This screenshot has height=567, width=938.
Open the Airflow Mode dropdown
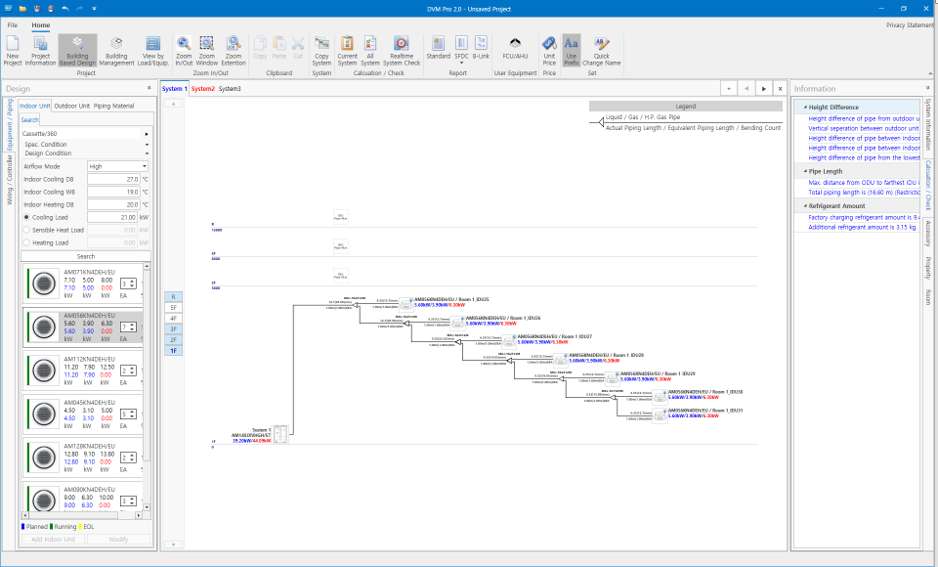pyautogui.click(x=118, y=167)
